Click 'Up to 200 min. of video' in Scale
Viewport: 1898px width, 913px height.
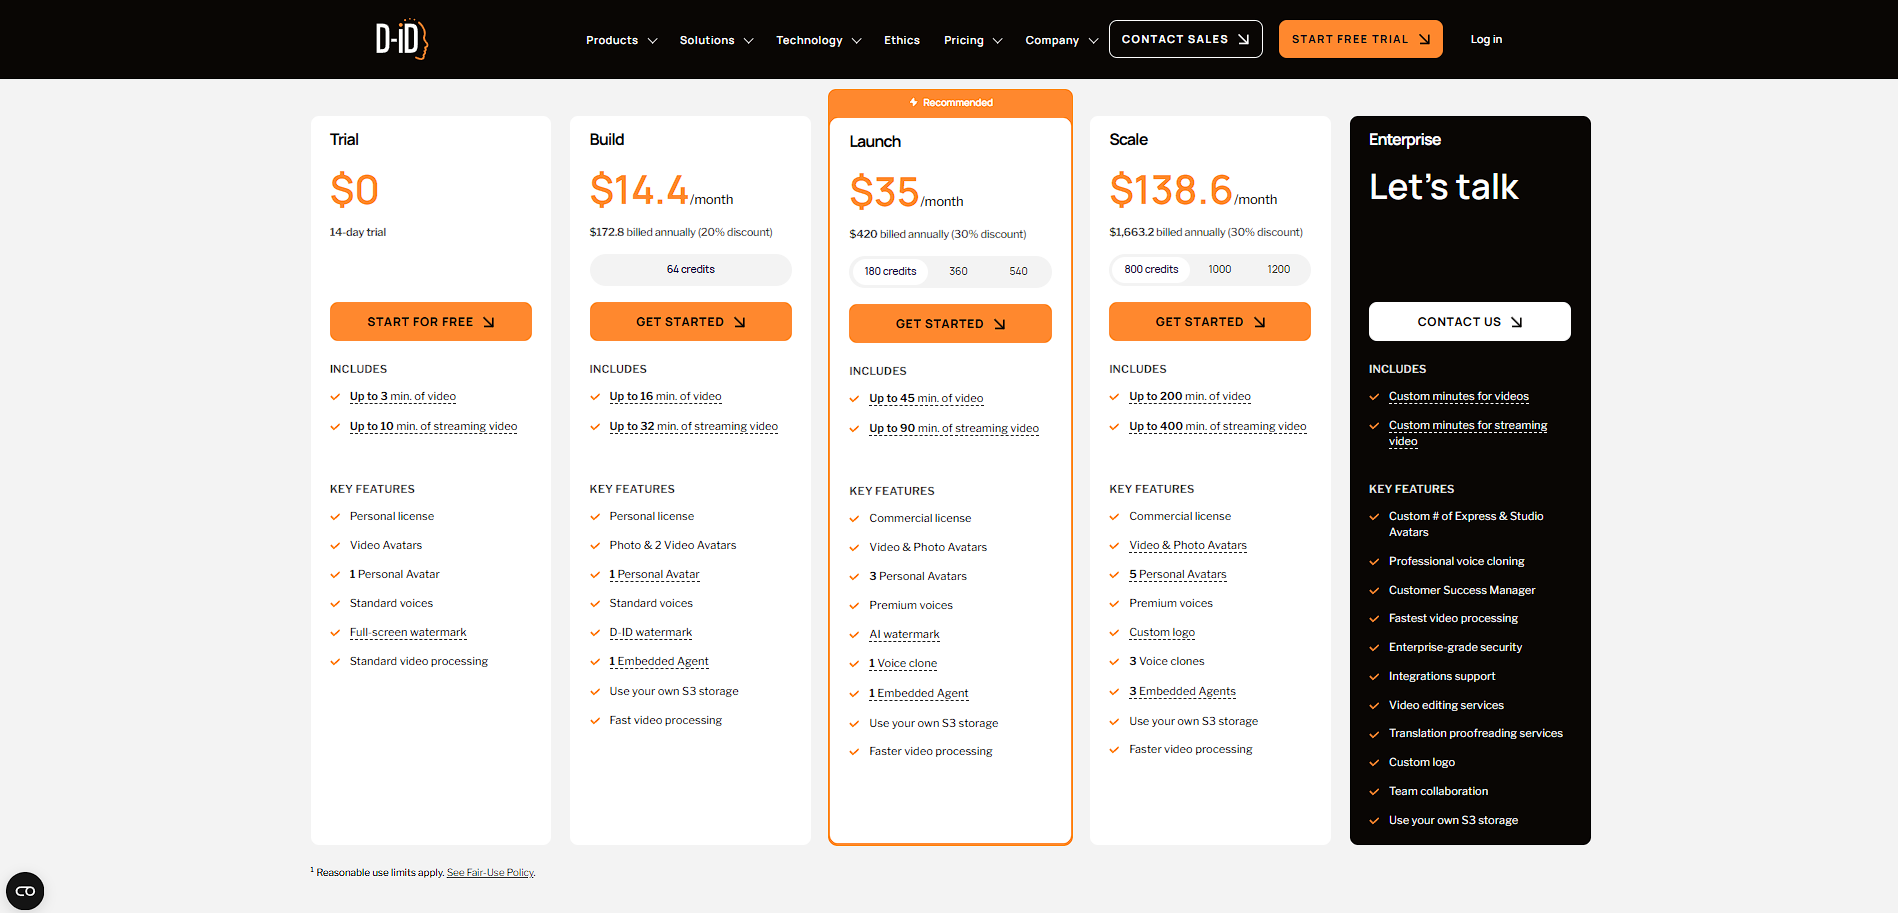1190,396
